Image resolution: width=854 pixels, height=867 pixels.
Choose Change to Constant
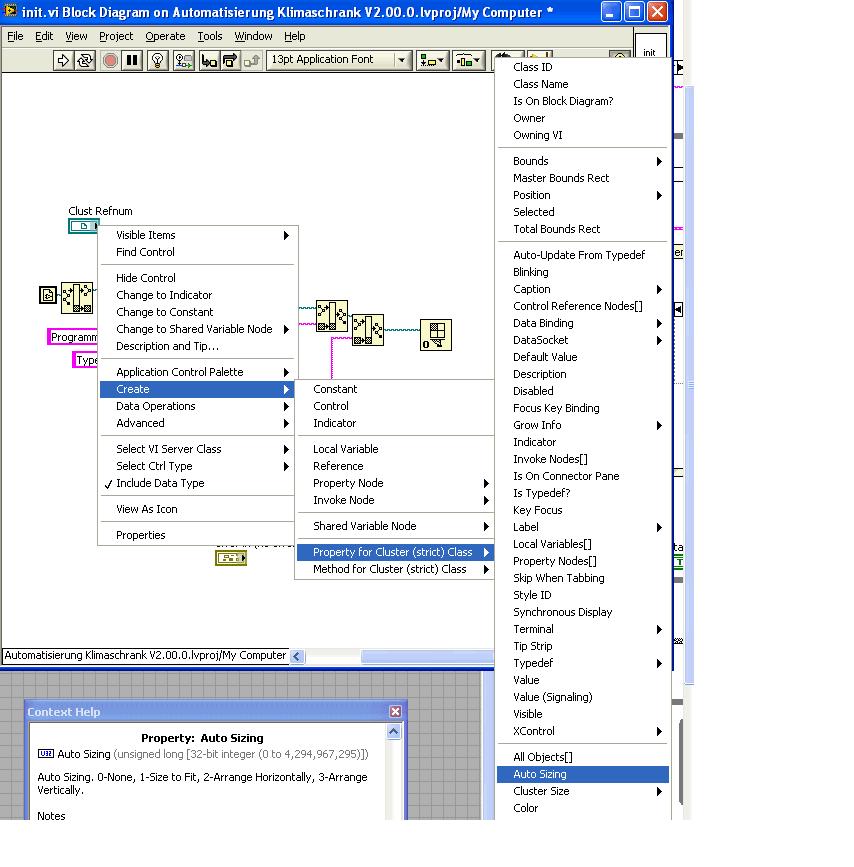point(197,312)
